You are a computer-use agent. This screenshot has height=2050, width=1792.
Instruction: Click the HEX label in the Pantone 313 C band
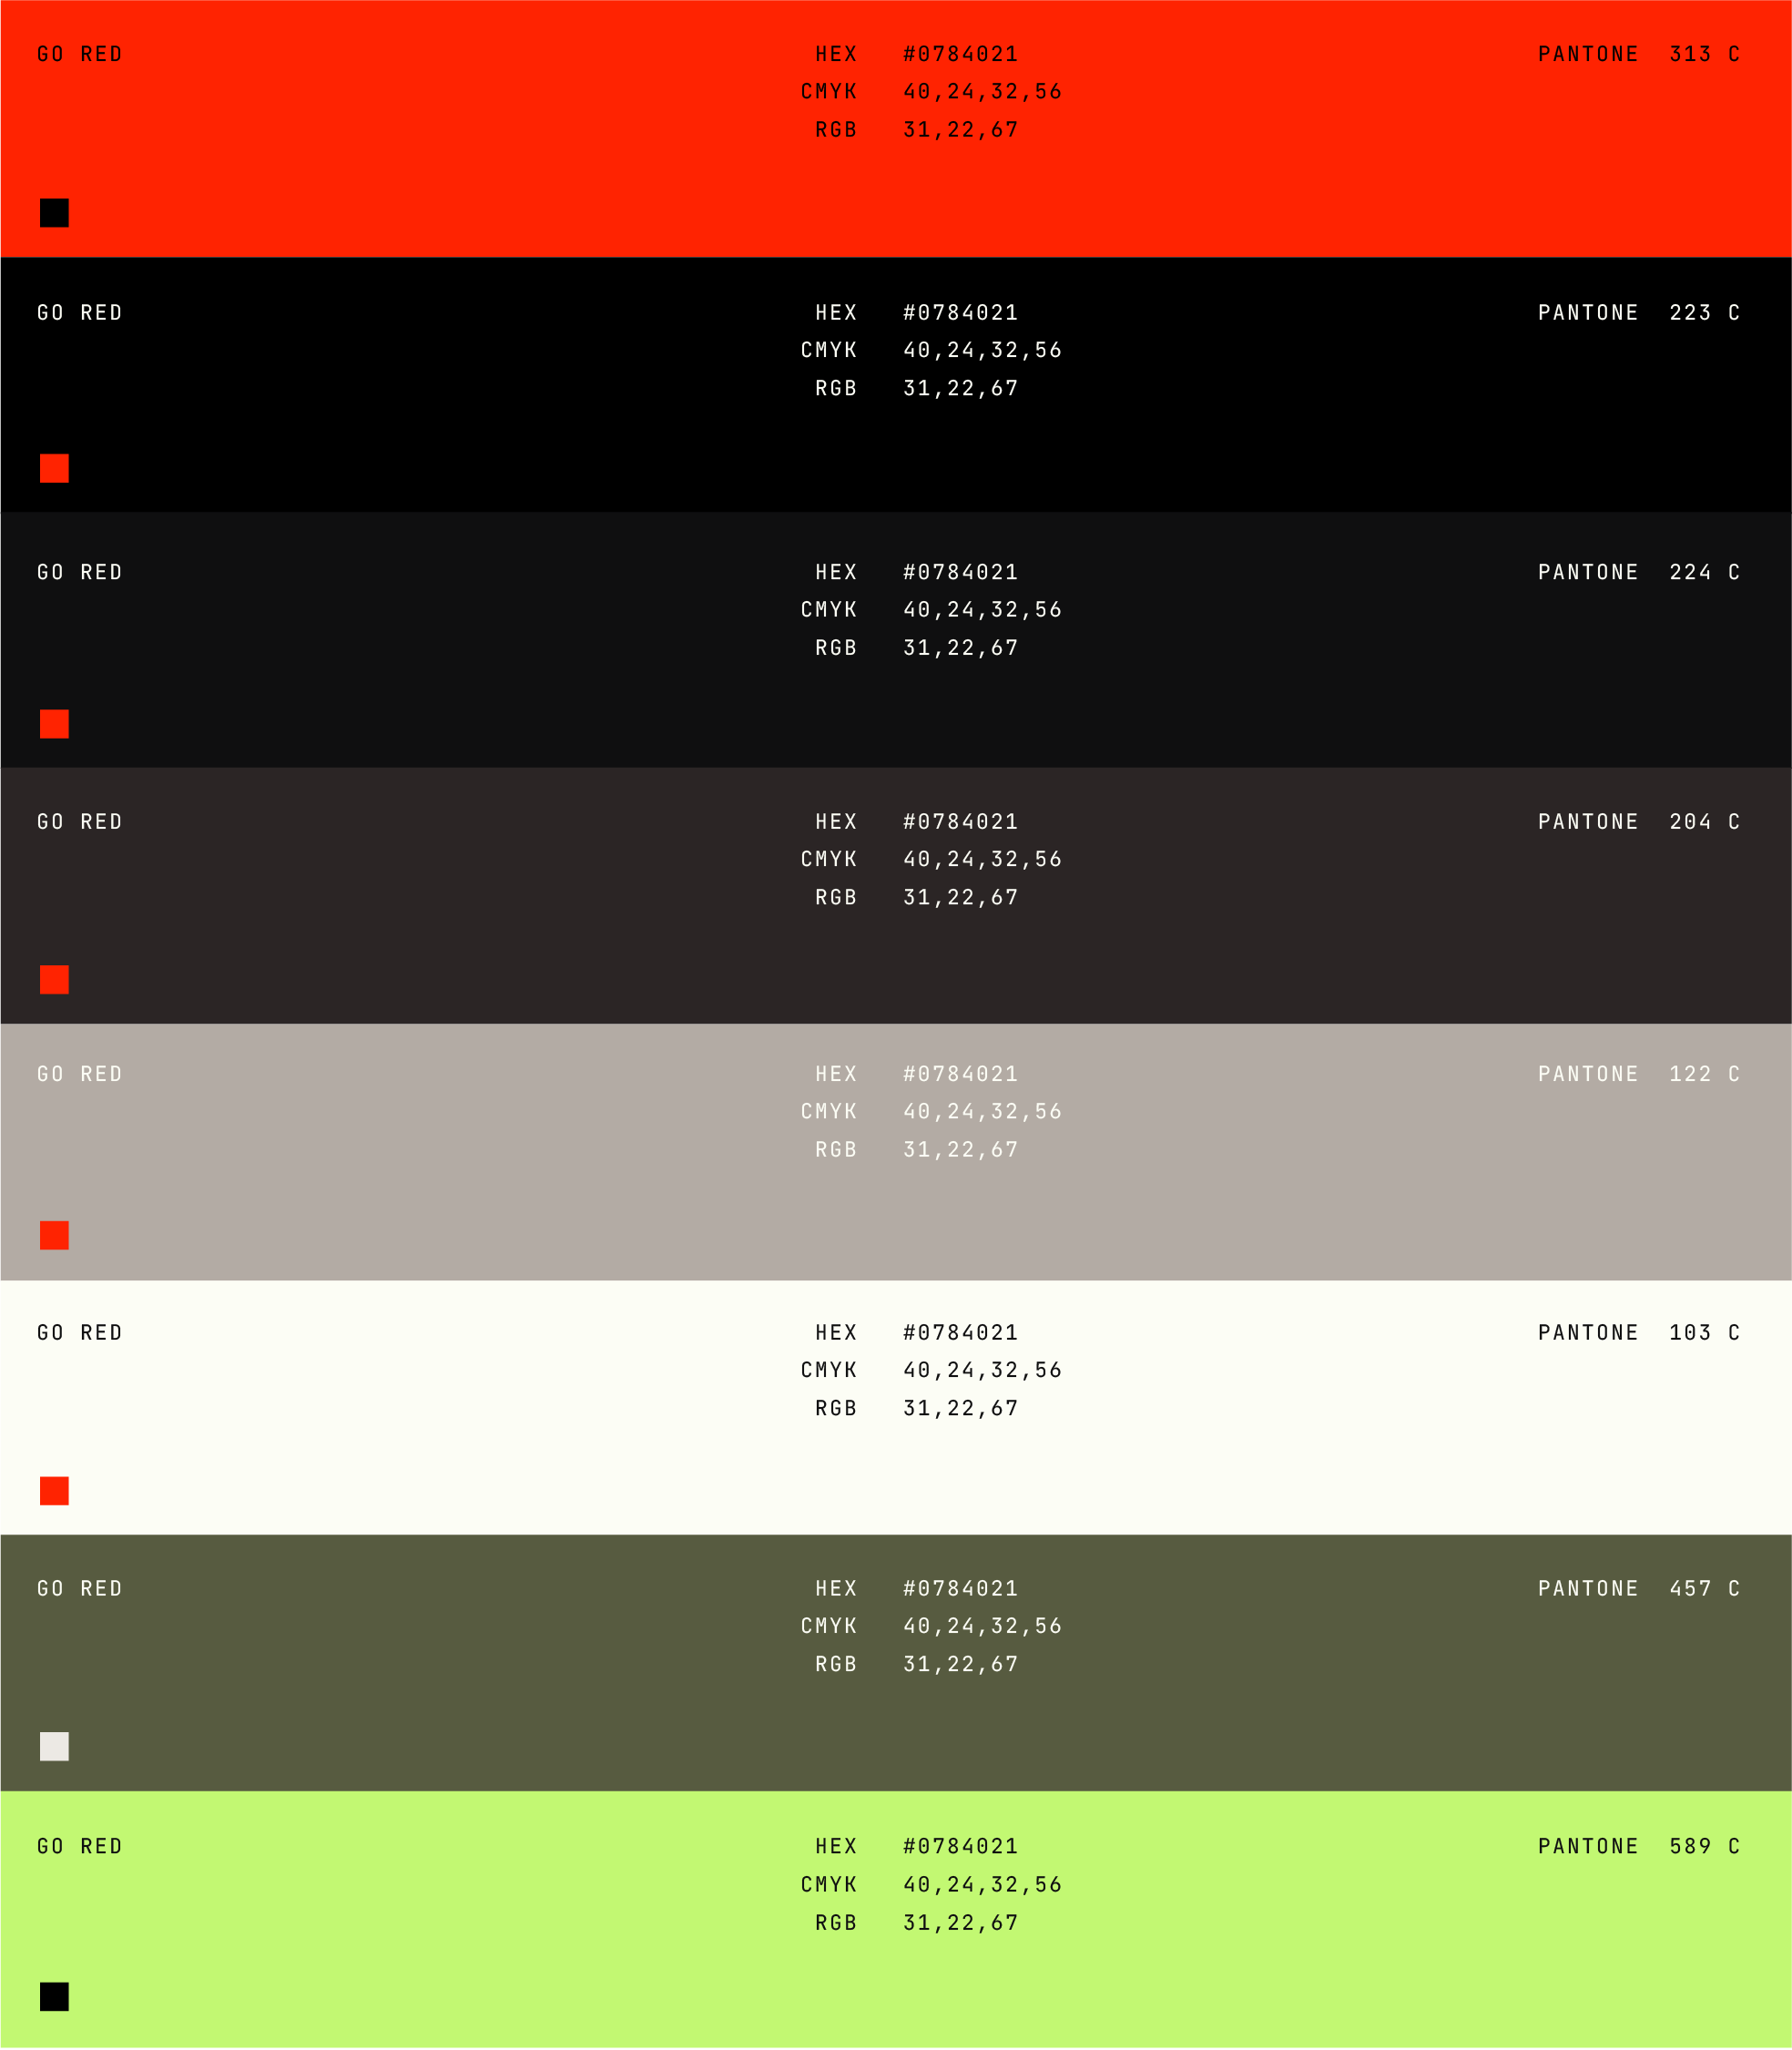pyautogui.click(x=836, y=54)
